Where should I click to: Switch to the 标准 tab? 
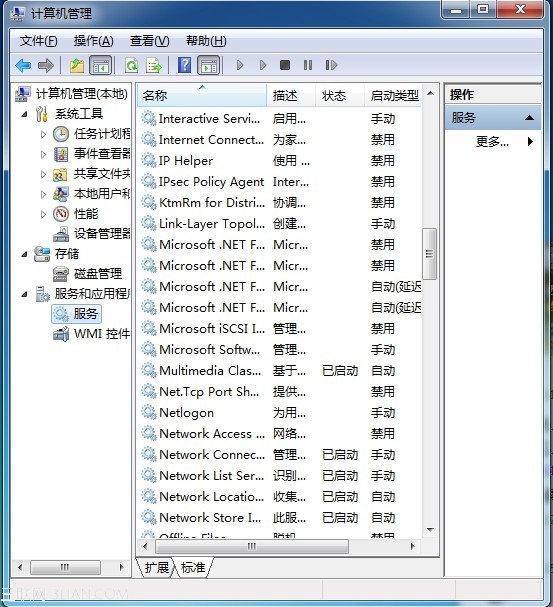point(193,568)
